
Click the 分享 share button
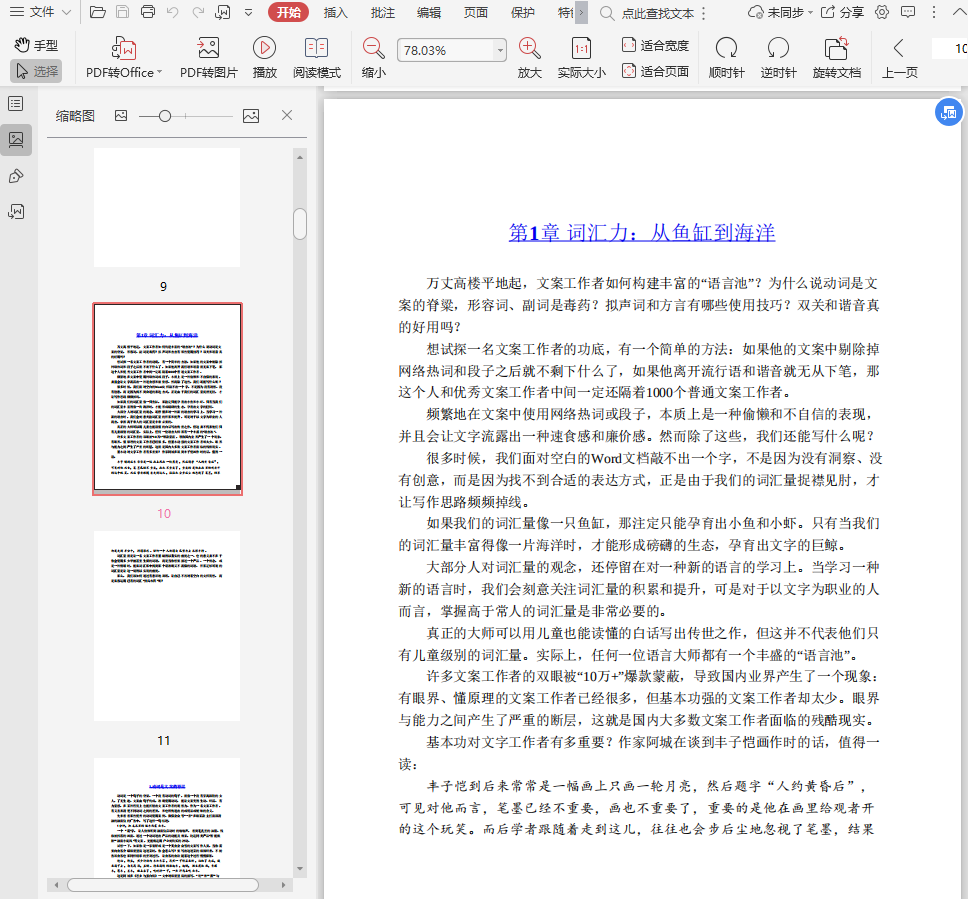(842, 12)
